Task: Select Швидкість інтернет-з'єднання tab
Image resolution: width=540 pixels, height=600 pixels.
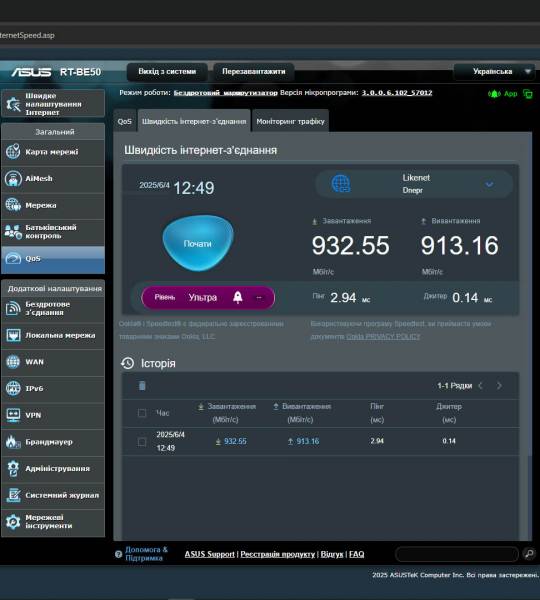Action: (x=194, y=121)
